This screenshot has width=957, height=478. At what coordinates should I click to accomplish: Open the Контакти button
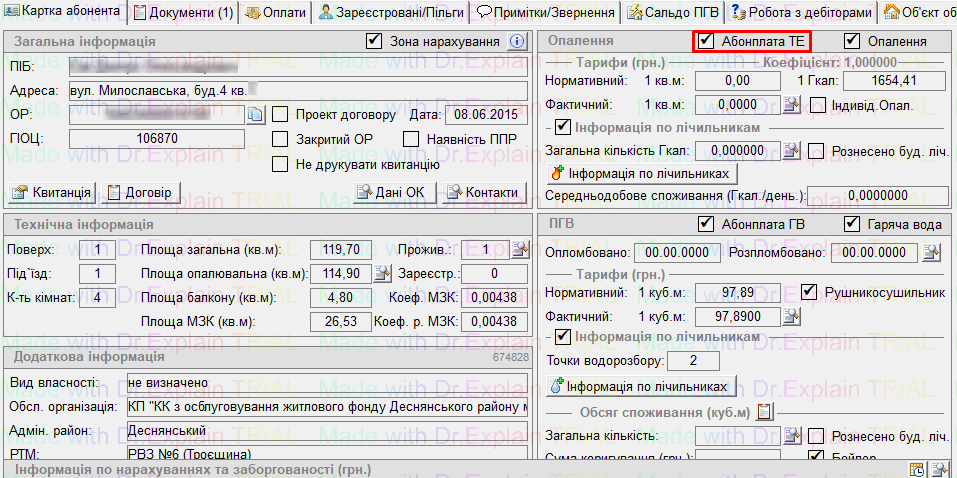pyautogui.click(x=482, y=192)
